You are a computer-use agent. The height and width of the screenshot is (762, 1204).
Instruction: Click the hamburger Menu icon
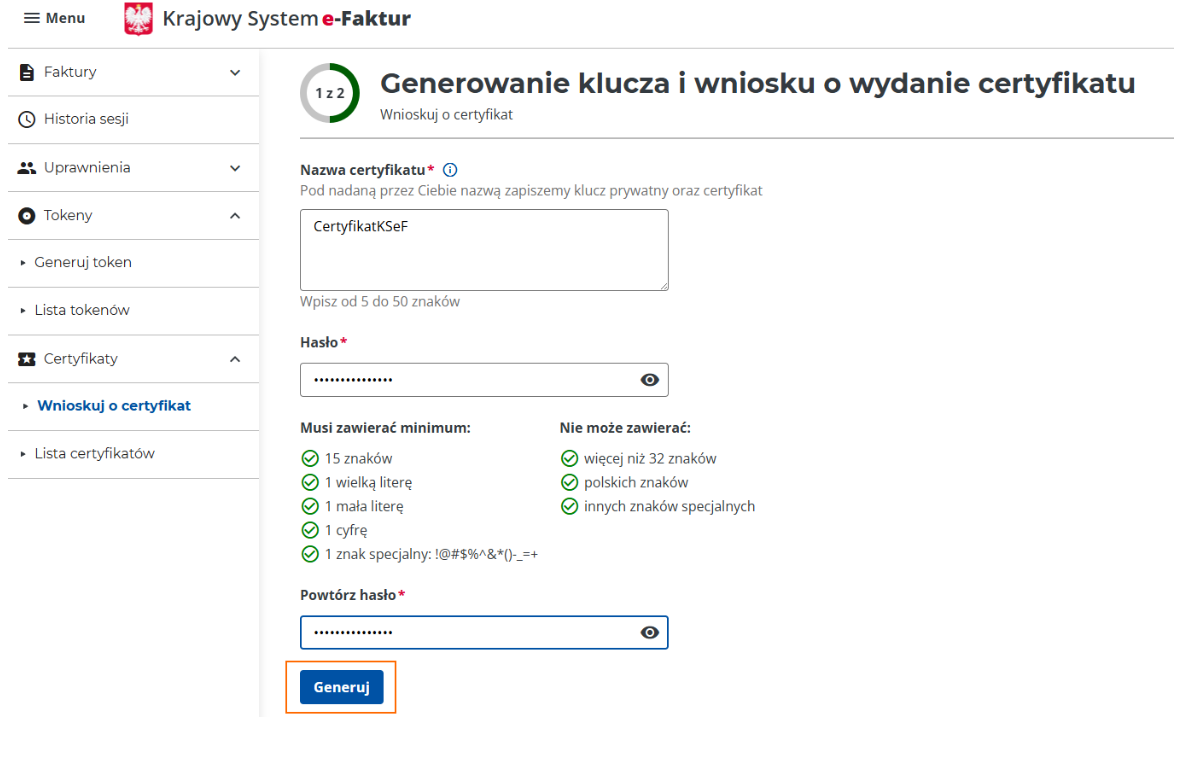click(x=32, y=19)
